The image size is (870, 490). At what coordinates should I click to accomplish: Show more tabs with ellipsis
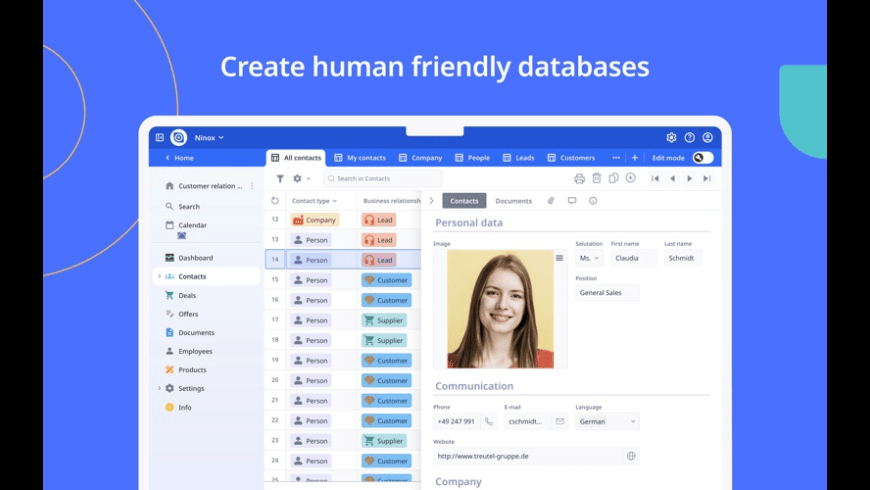[616, 158]
